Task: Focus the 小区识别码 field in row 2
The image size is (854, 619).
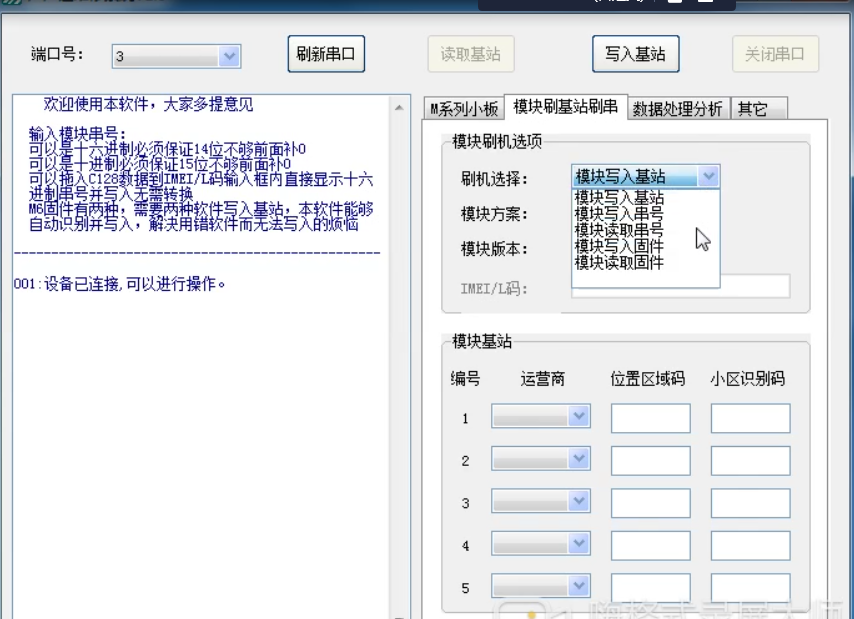Action: pyautogui.click(x=751, y=461)
